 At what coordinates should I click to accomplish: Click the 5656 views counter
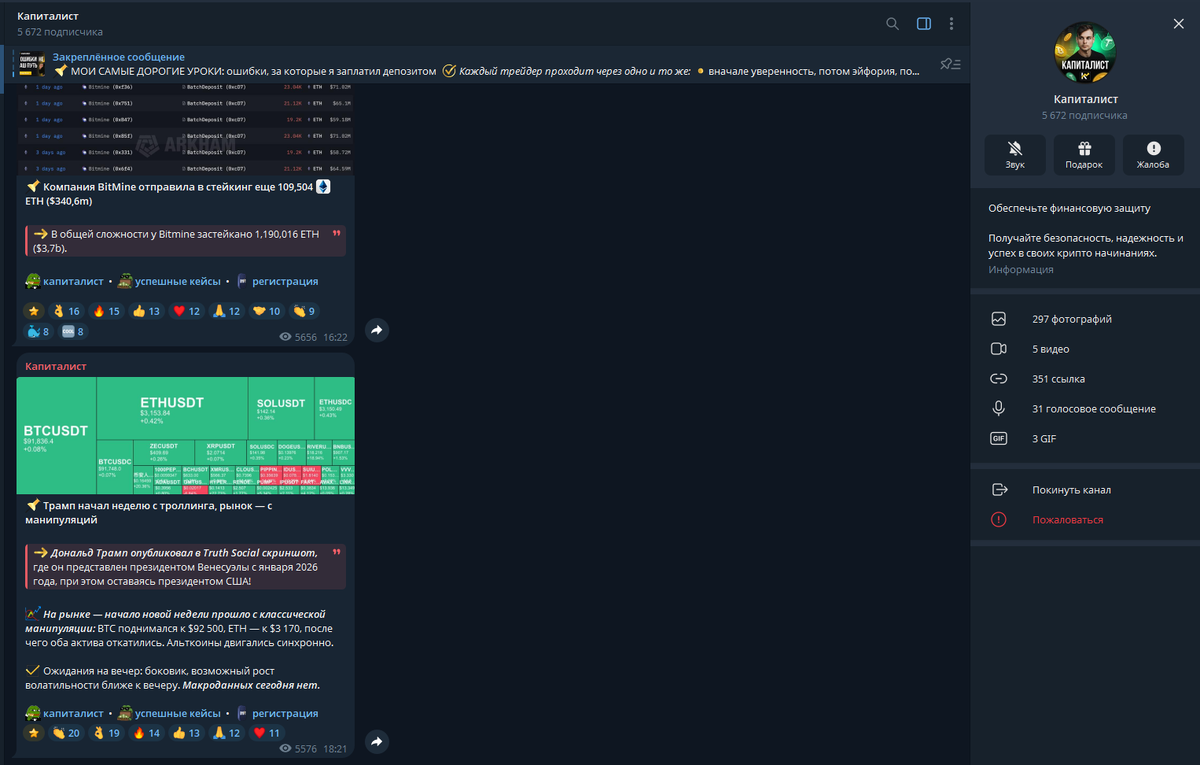pyautogui.click(x=298, y=338)
